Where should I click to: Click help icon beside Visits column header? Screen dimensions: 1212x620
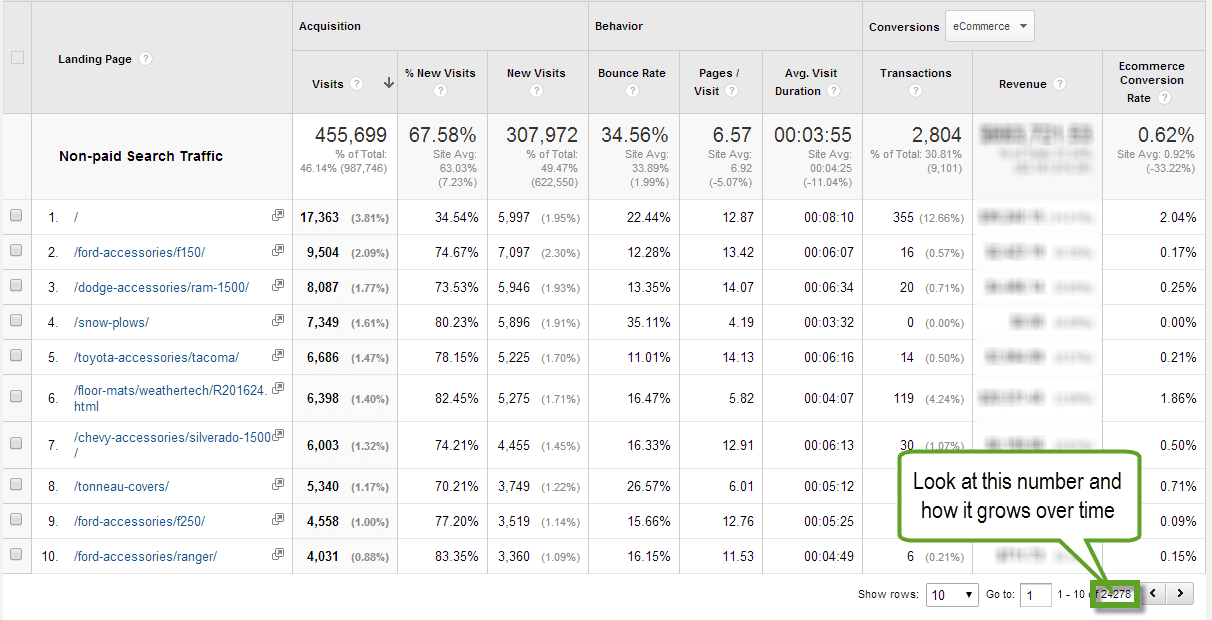tap(357, 84)
